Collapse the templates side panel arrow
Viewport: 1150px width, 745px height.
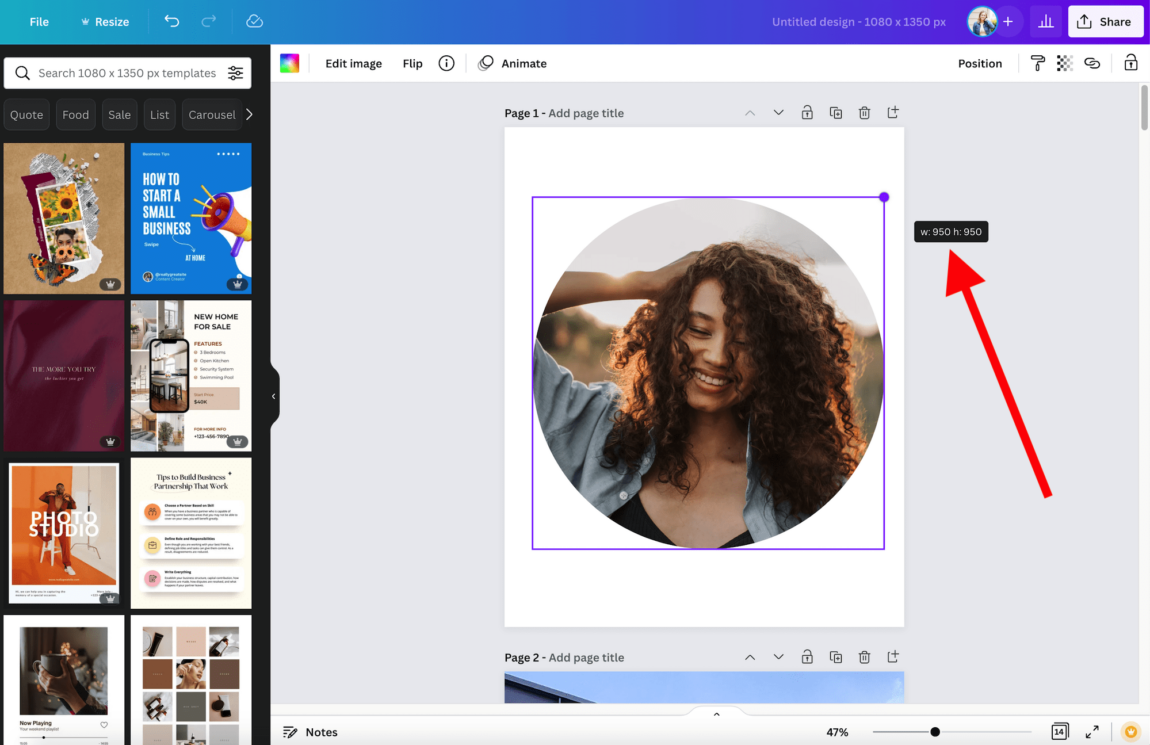[x=272, y=396]
